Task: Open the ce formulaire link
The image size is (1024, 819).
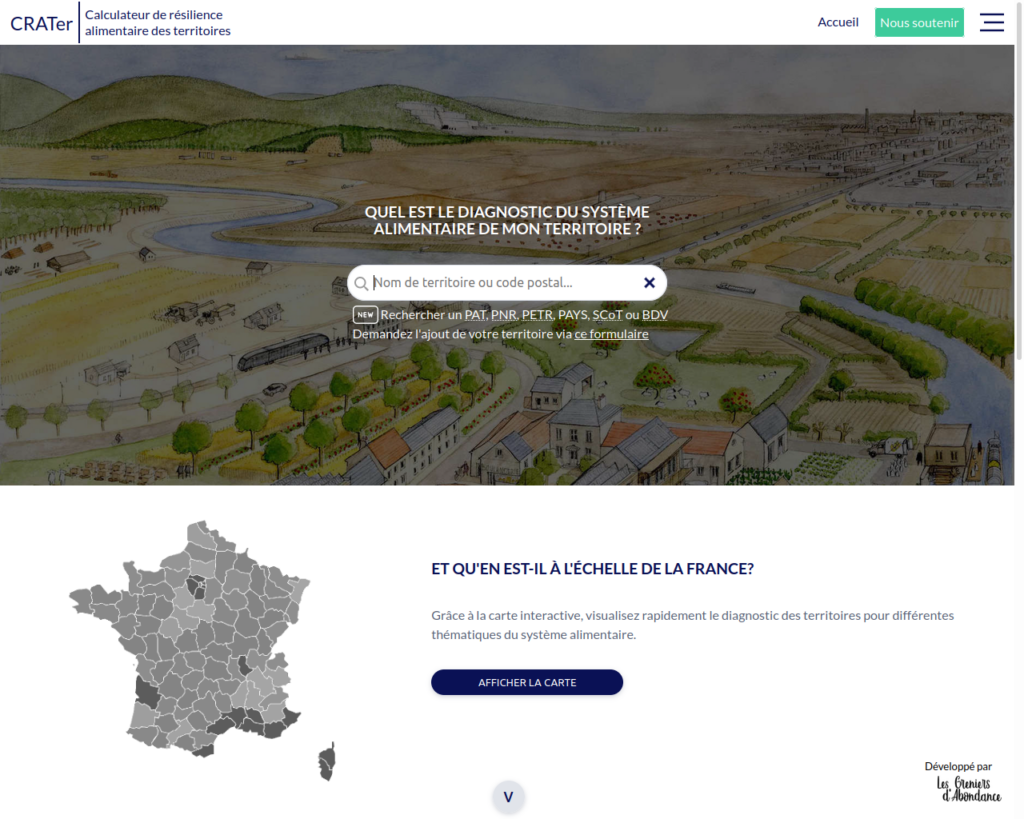Action: pos(611,334)
